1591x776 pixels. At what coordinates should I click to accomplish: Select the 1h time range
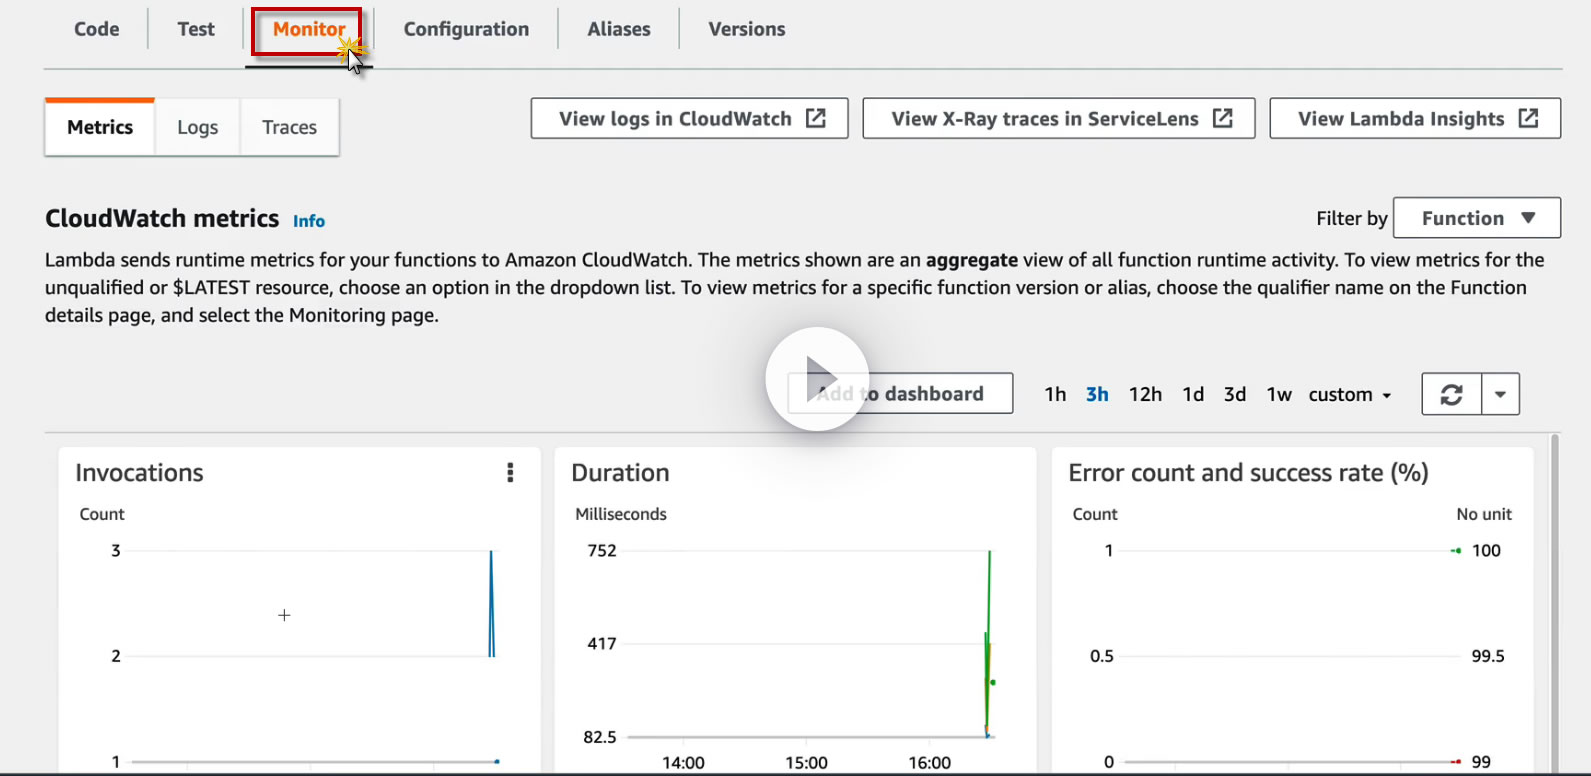(x=1055, y=394)
